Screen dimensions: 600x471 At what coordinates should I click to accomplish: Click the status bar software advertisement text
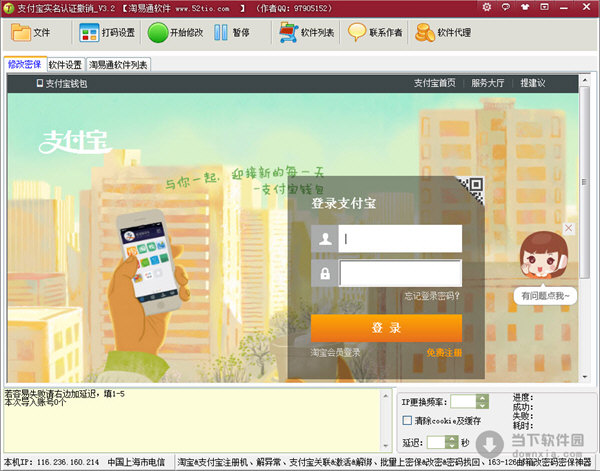coord(385,462)
